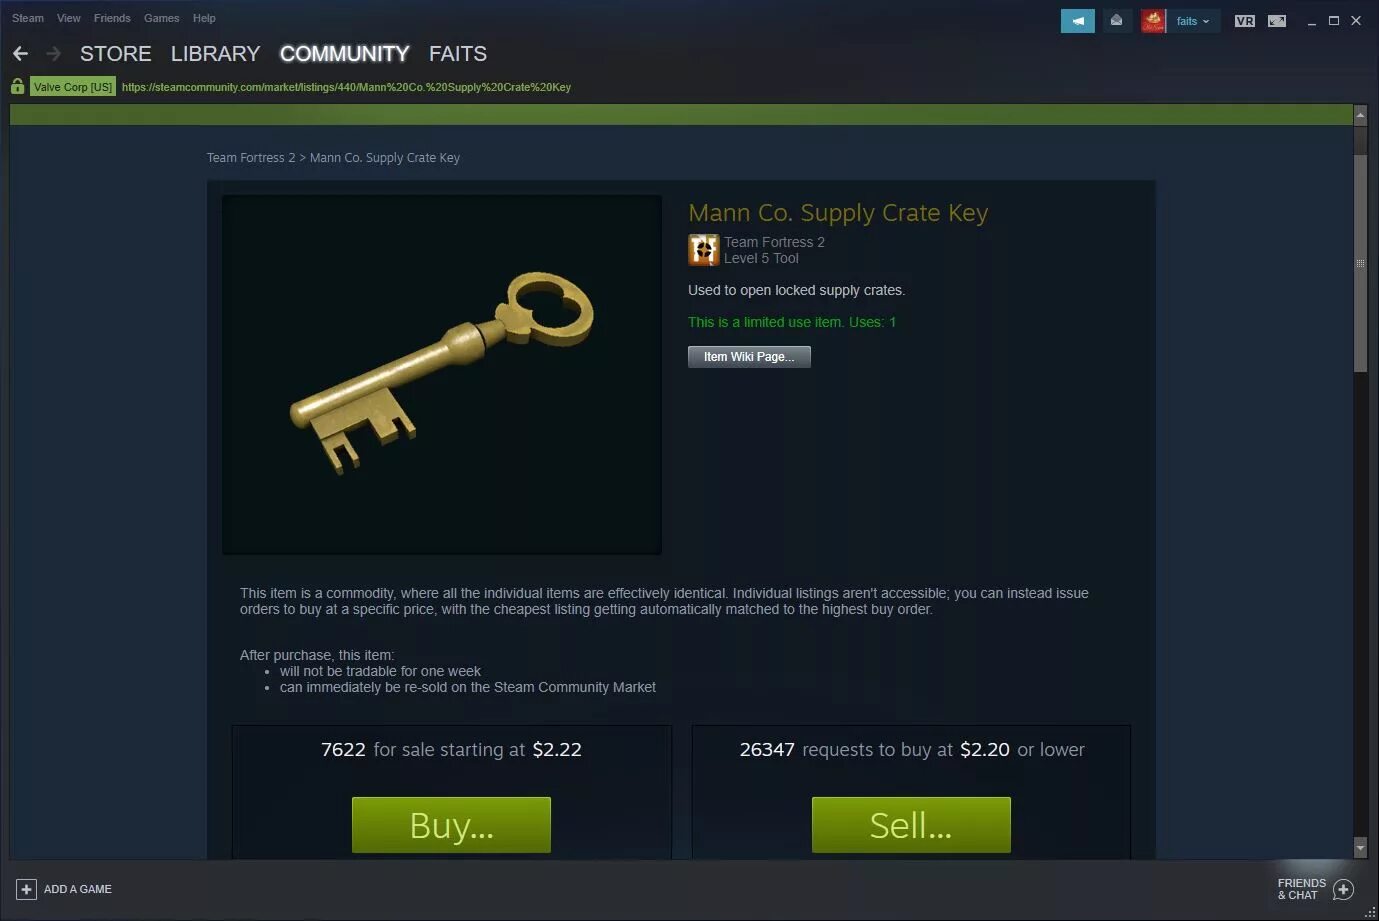Switch to Big Picture mode icon
The image size is (1379, 921).
[1277, 21]
